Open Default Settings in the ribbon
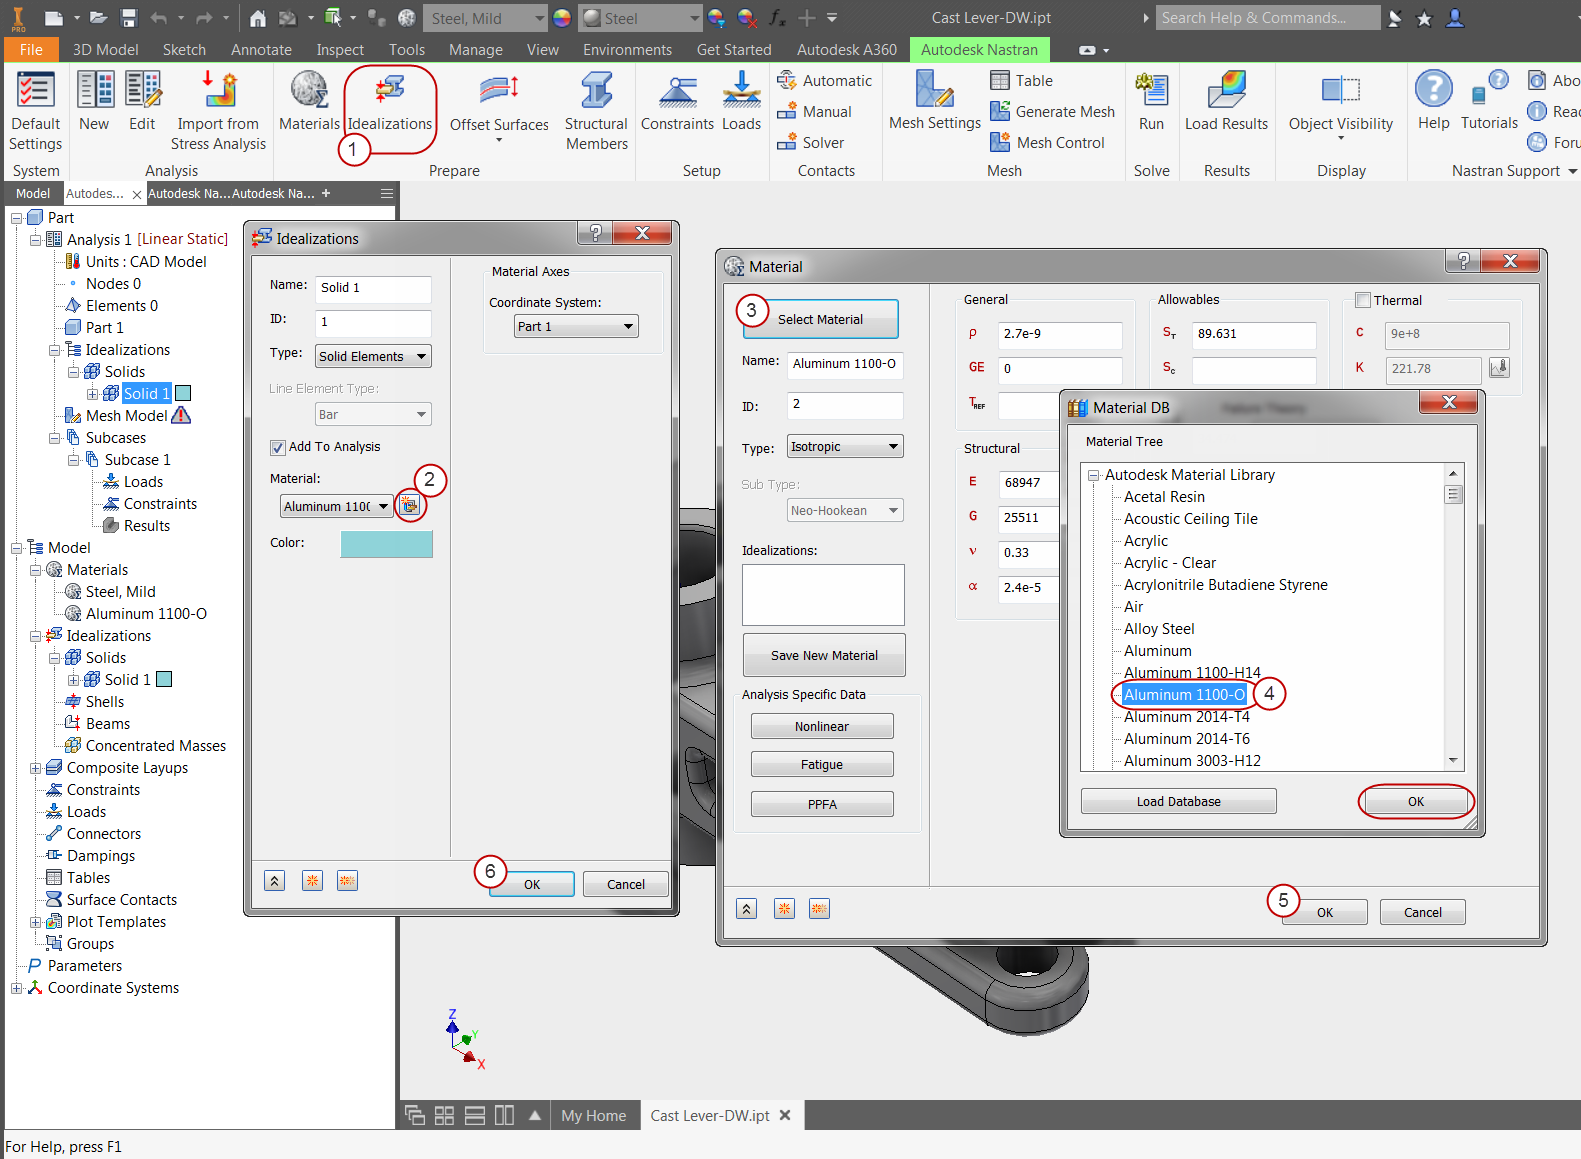The image size is (1581, 1159). (x=36, y=111)
